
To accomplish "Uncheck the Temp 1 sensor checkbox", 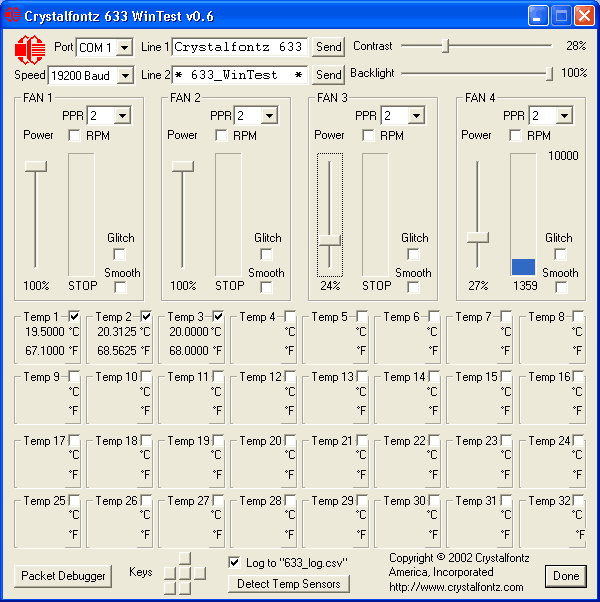I will (x=74, y=316).
